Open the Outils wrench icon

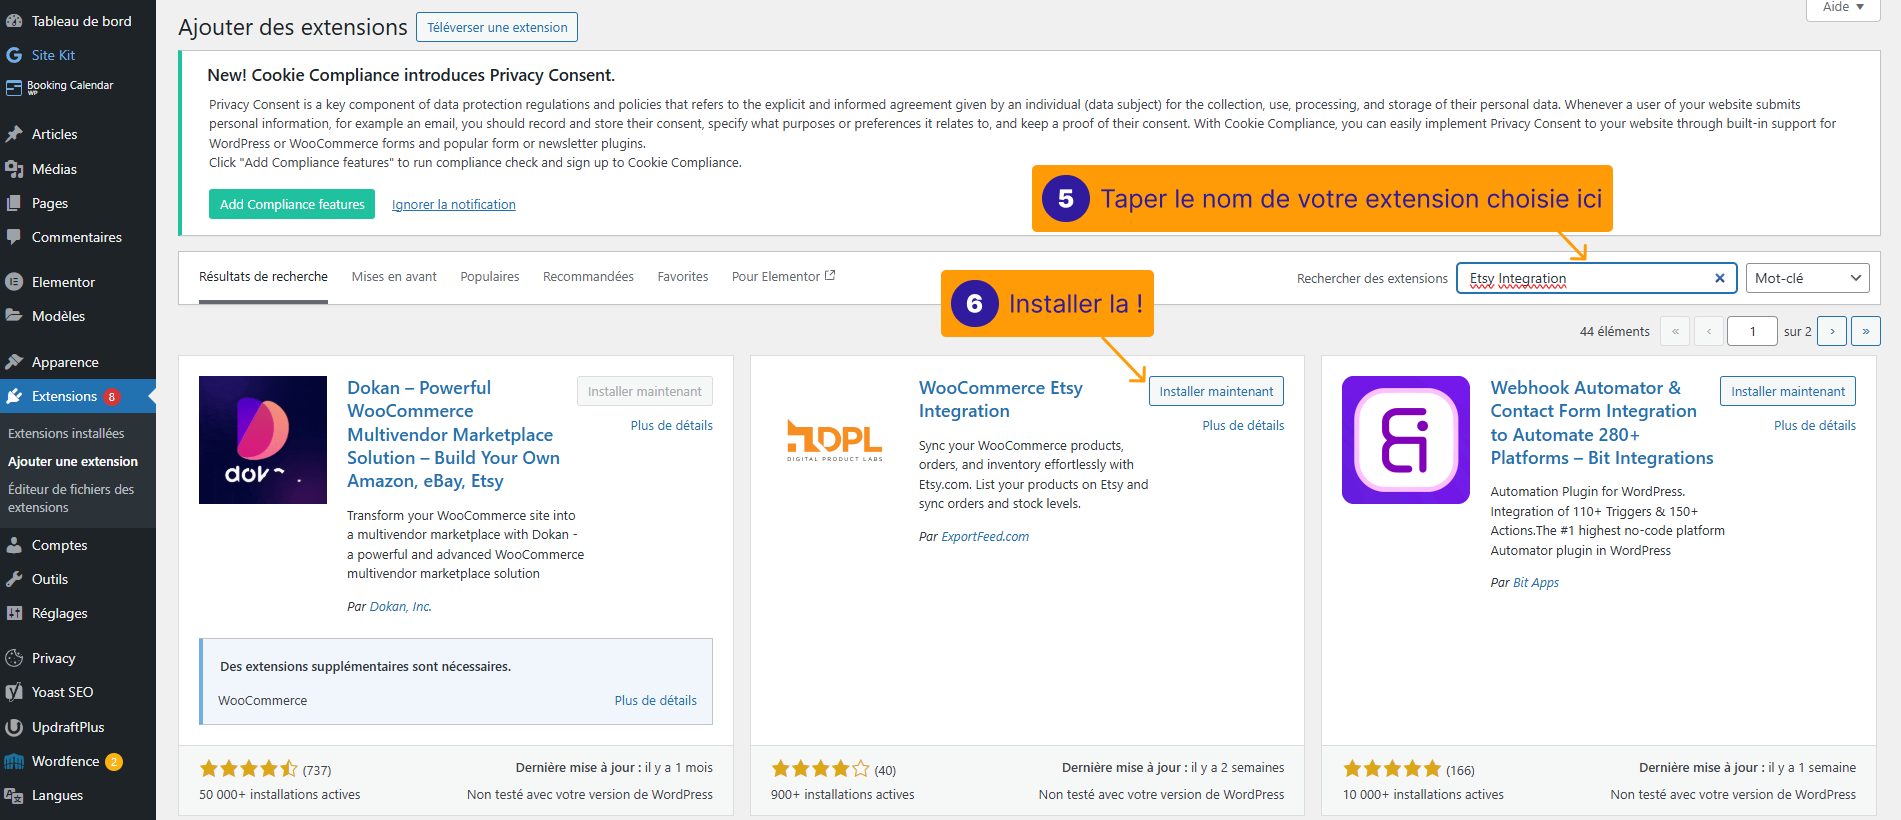(14, 579)
